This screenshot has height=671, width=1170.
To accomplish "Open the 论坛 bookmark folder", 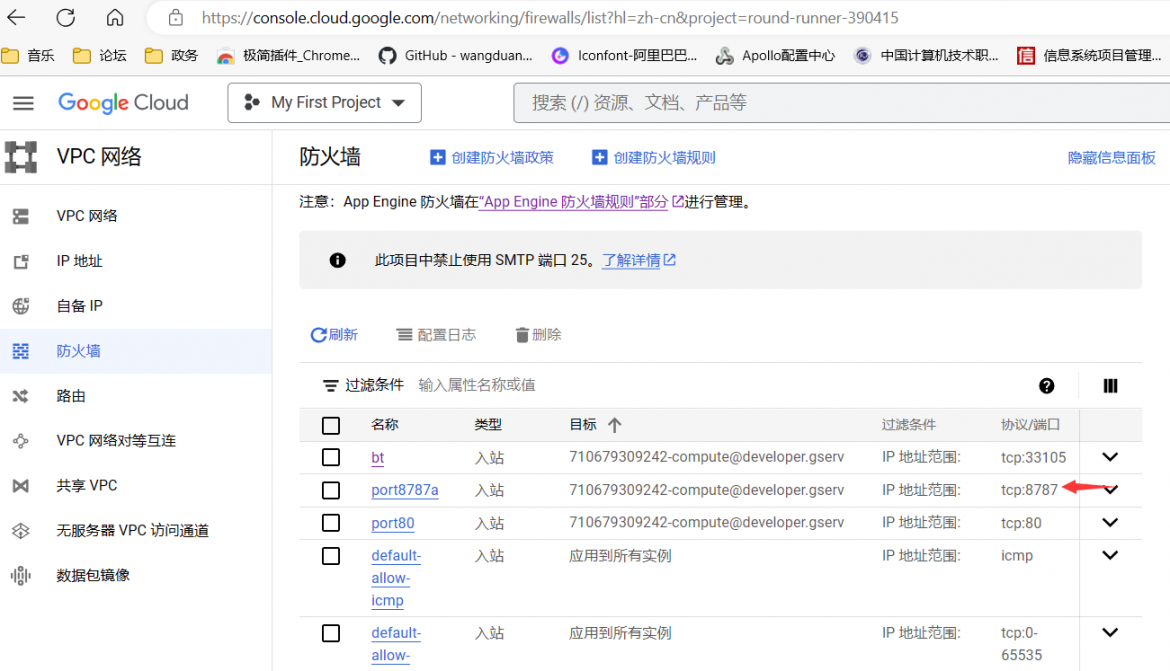I will [x=99, y=55].
